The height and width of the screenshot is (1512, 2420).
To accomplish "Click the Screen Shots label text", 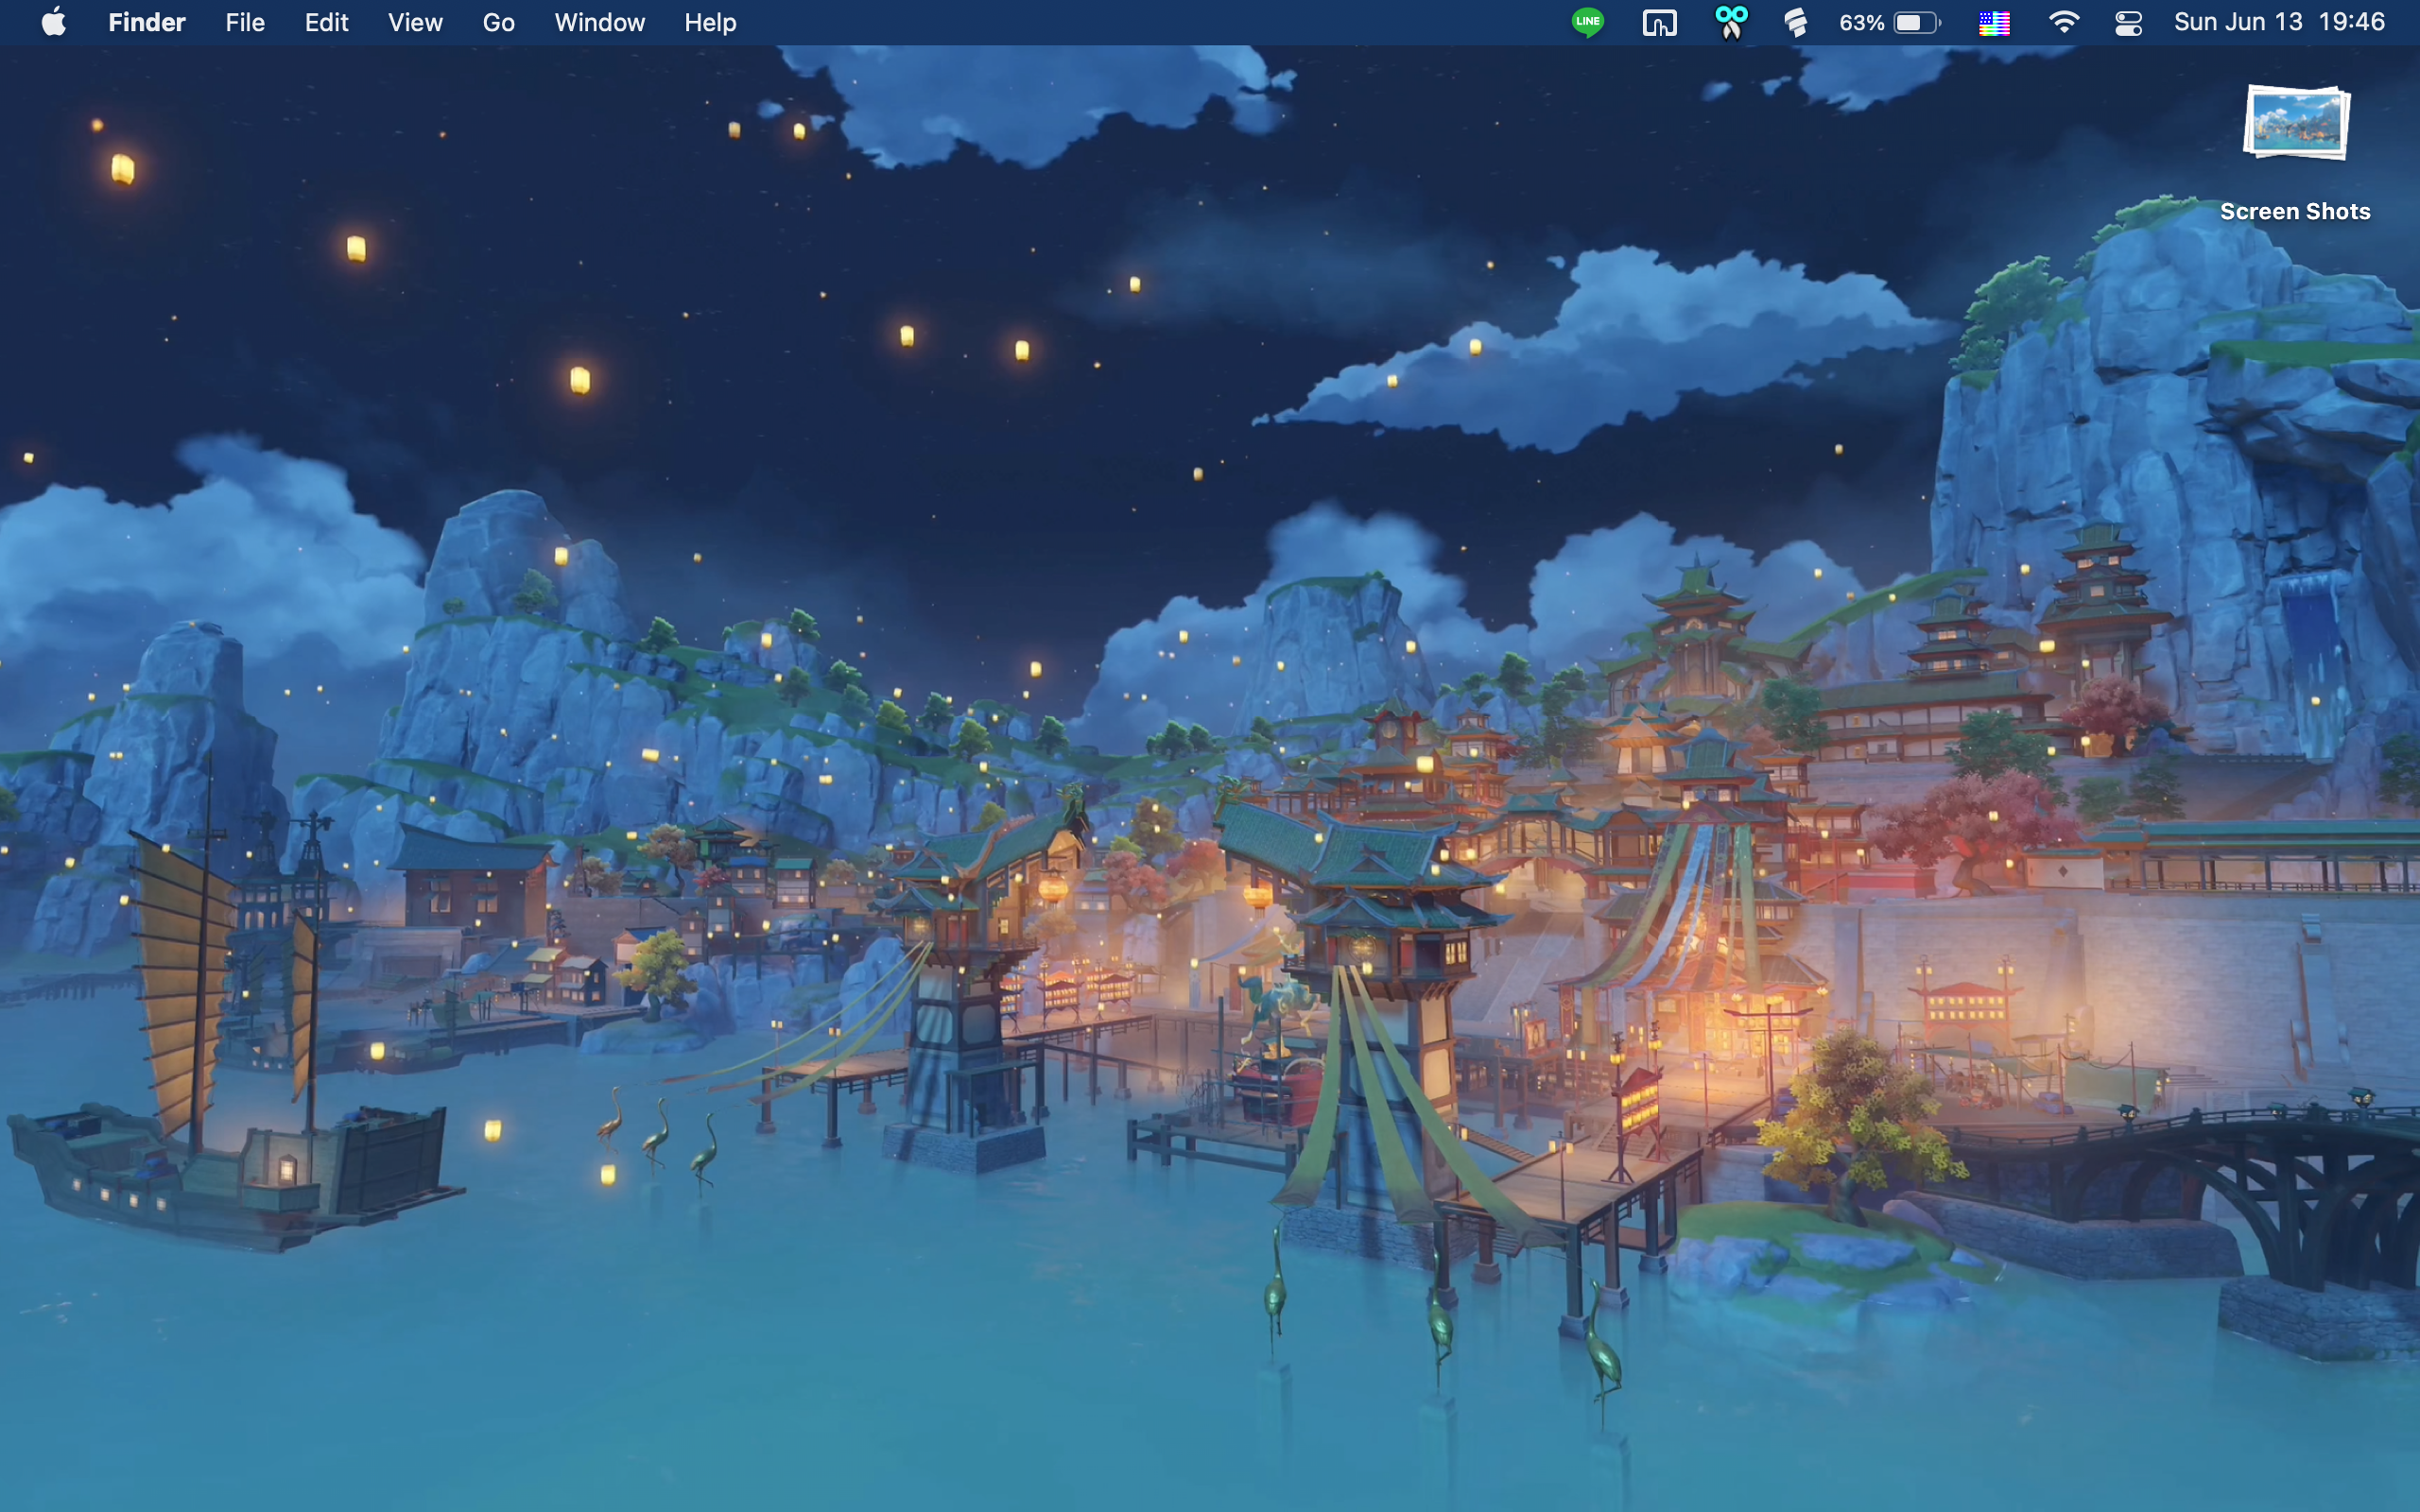I will point(2295,211).
